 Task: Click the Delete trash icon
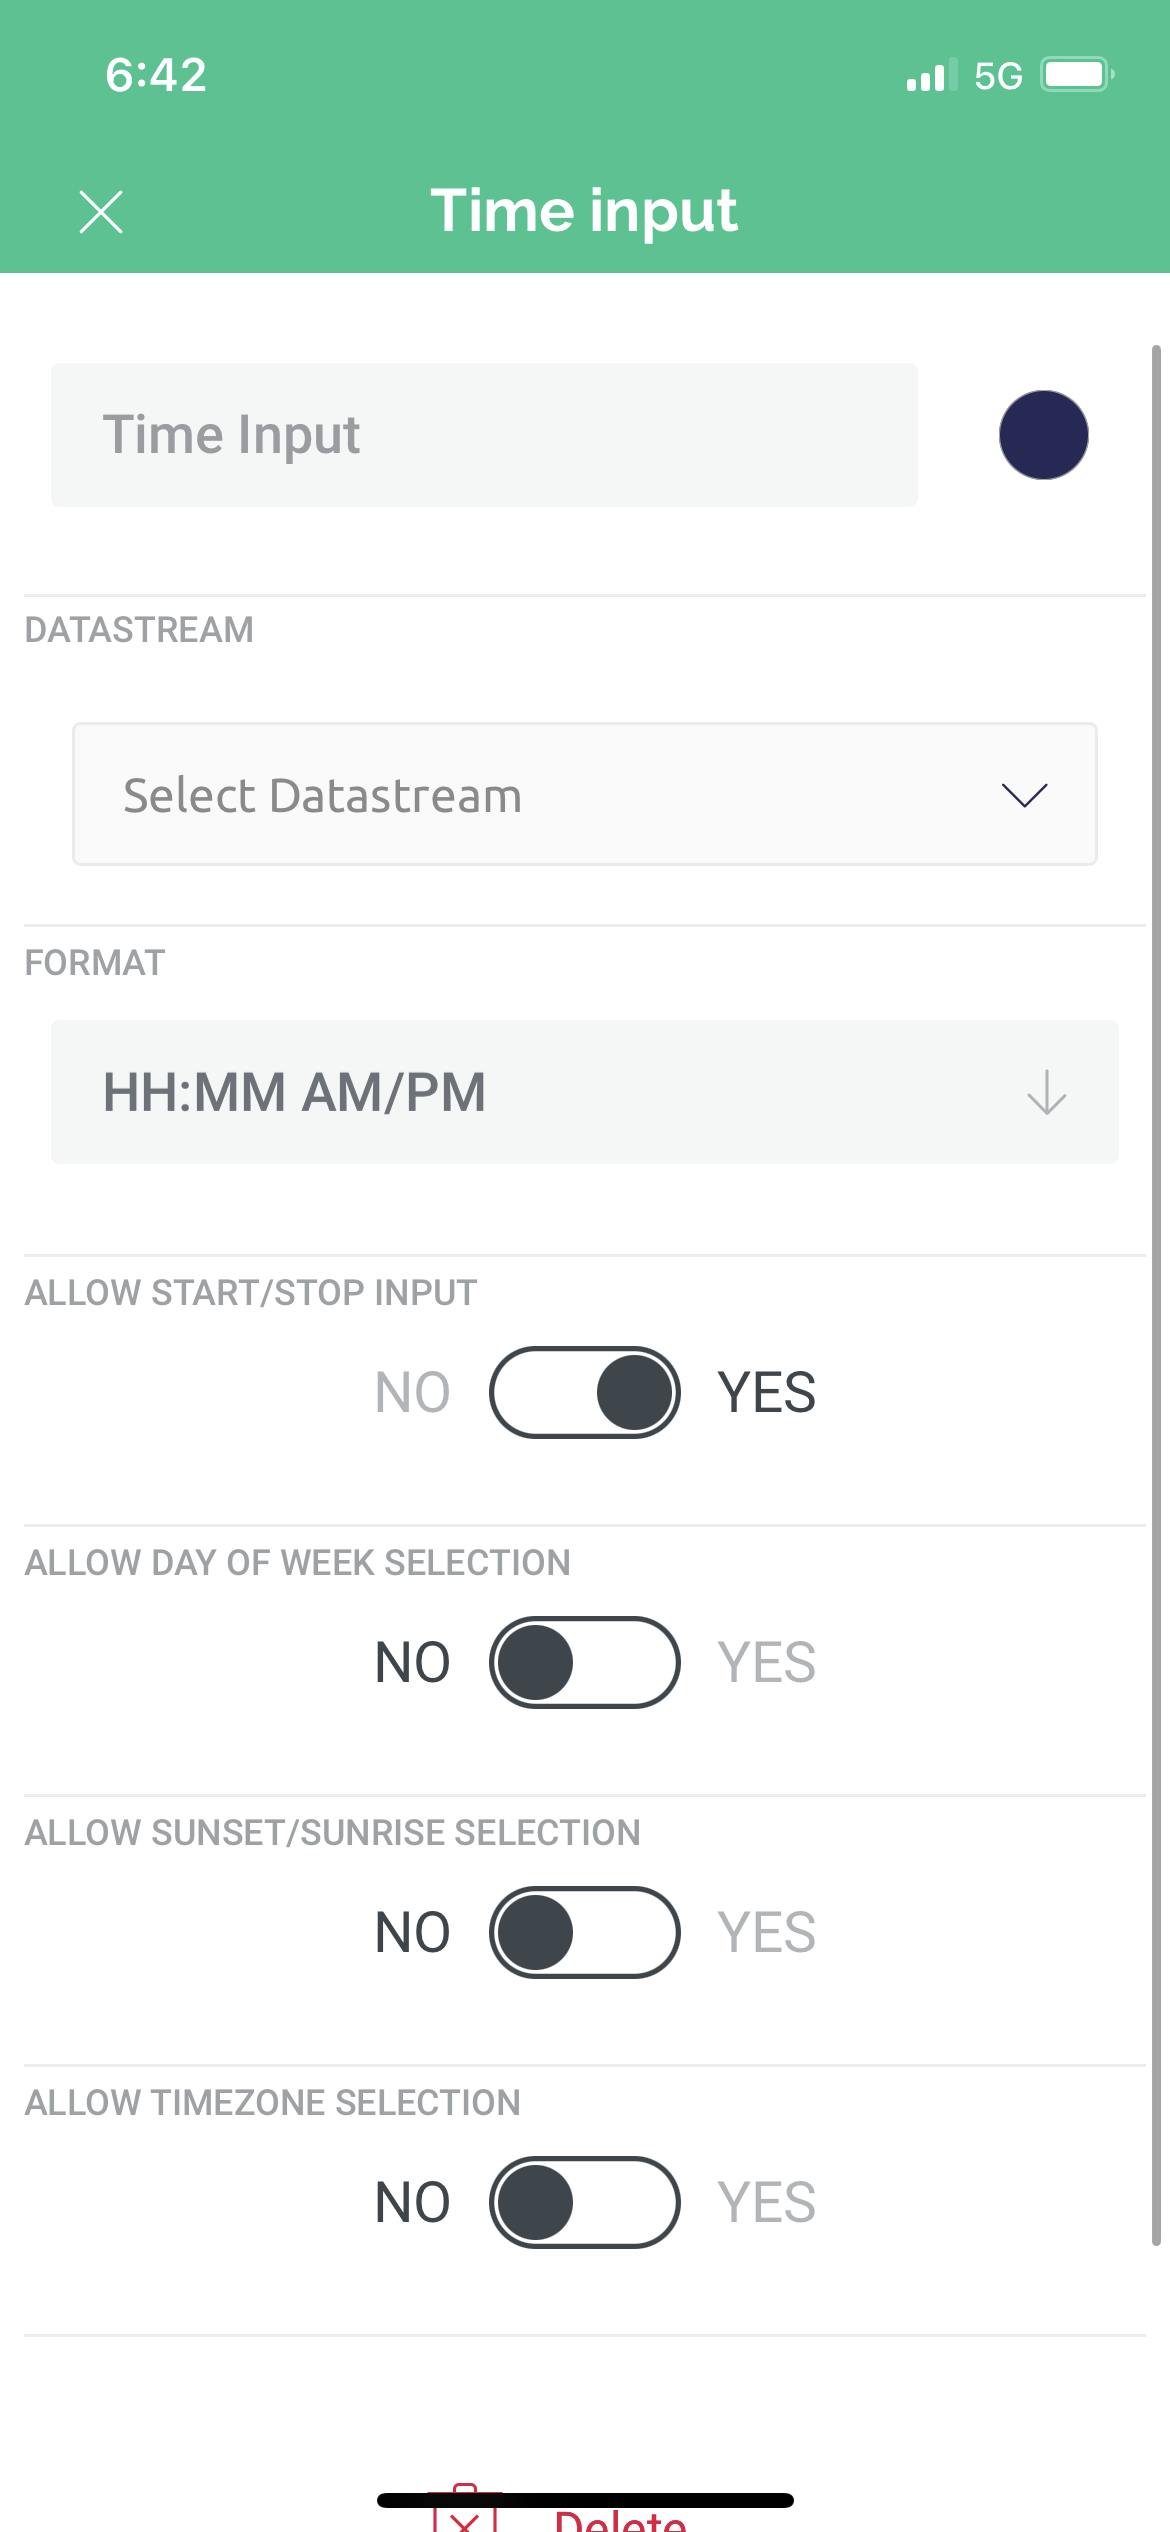(x=465, y=2510)
